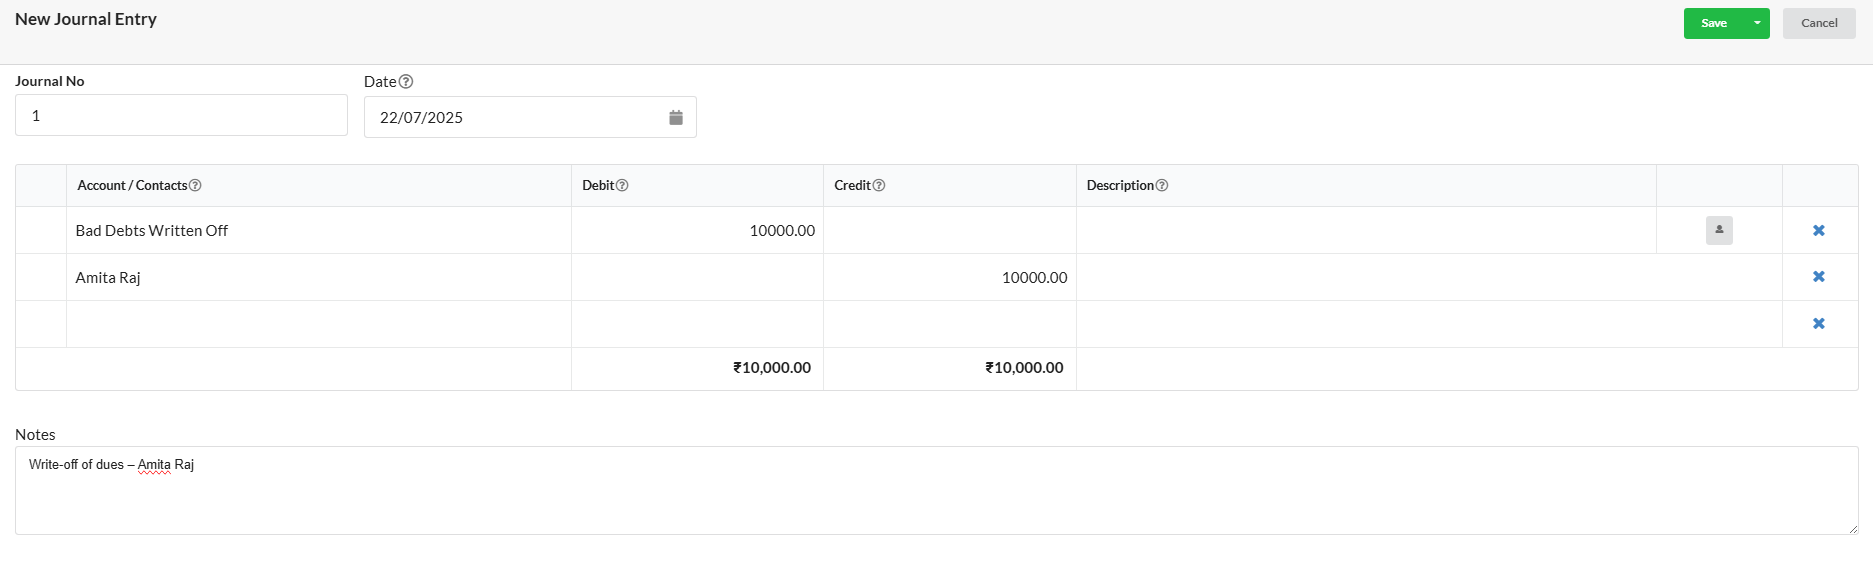
Task: Select the Bad Debts Written Off account cell
Action: coord(318,231)
